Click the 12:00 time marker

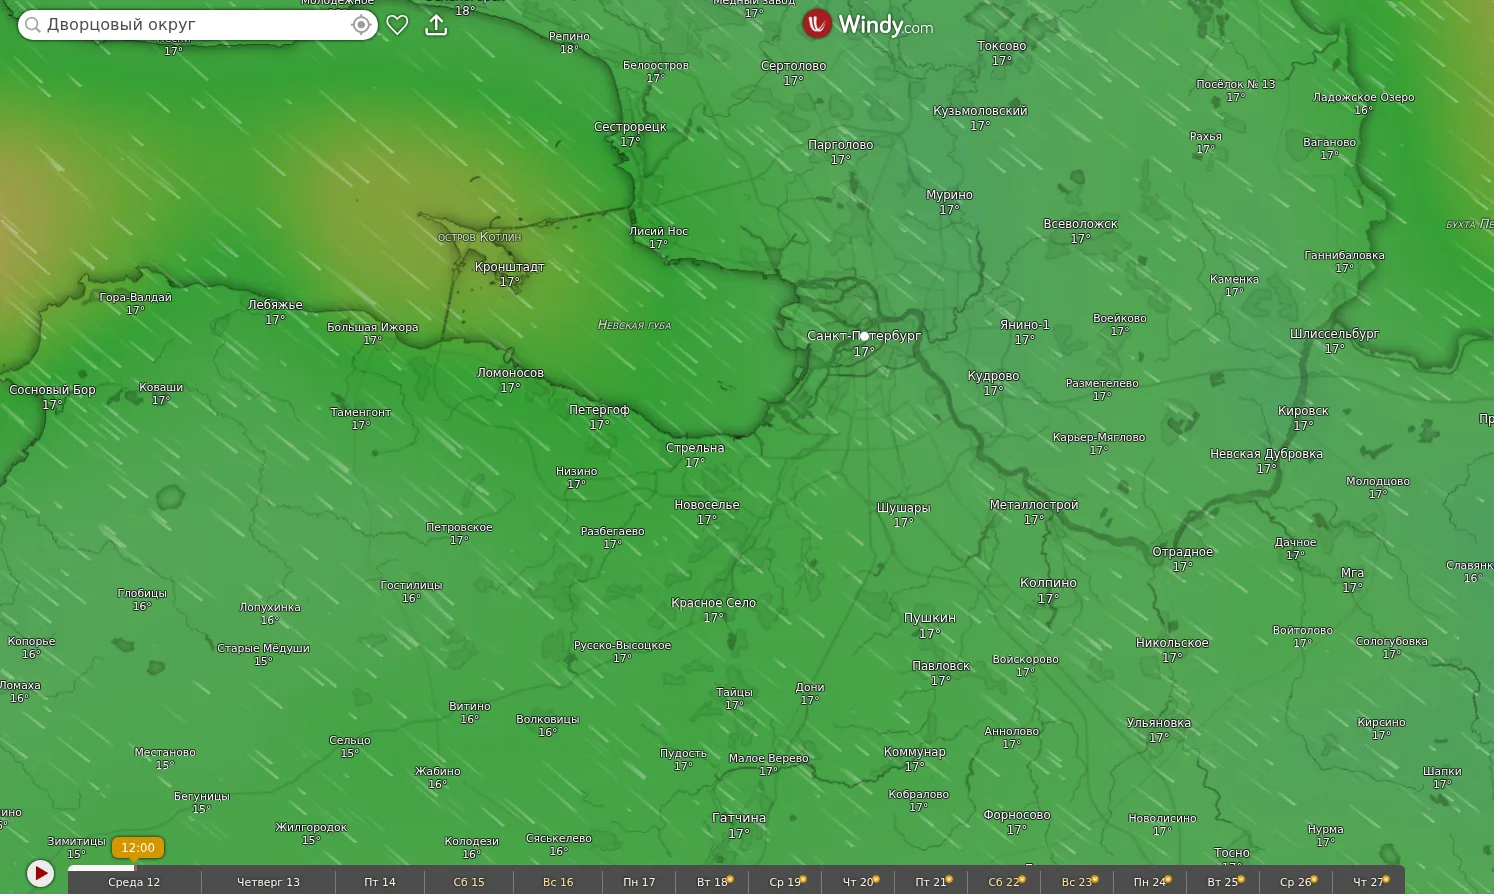click(138, 848)
